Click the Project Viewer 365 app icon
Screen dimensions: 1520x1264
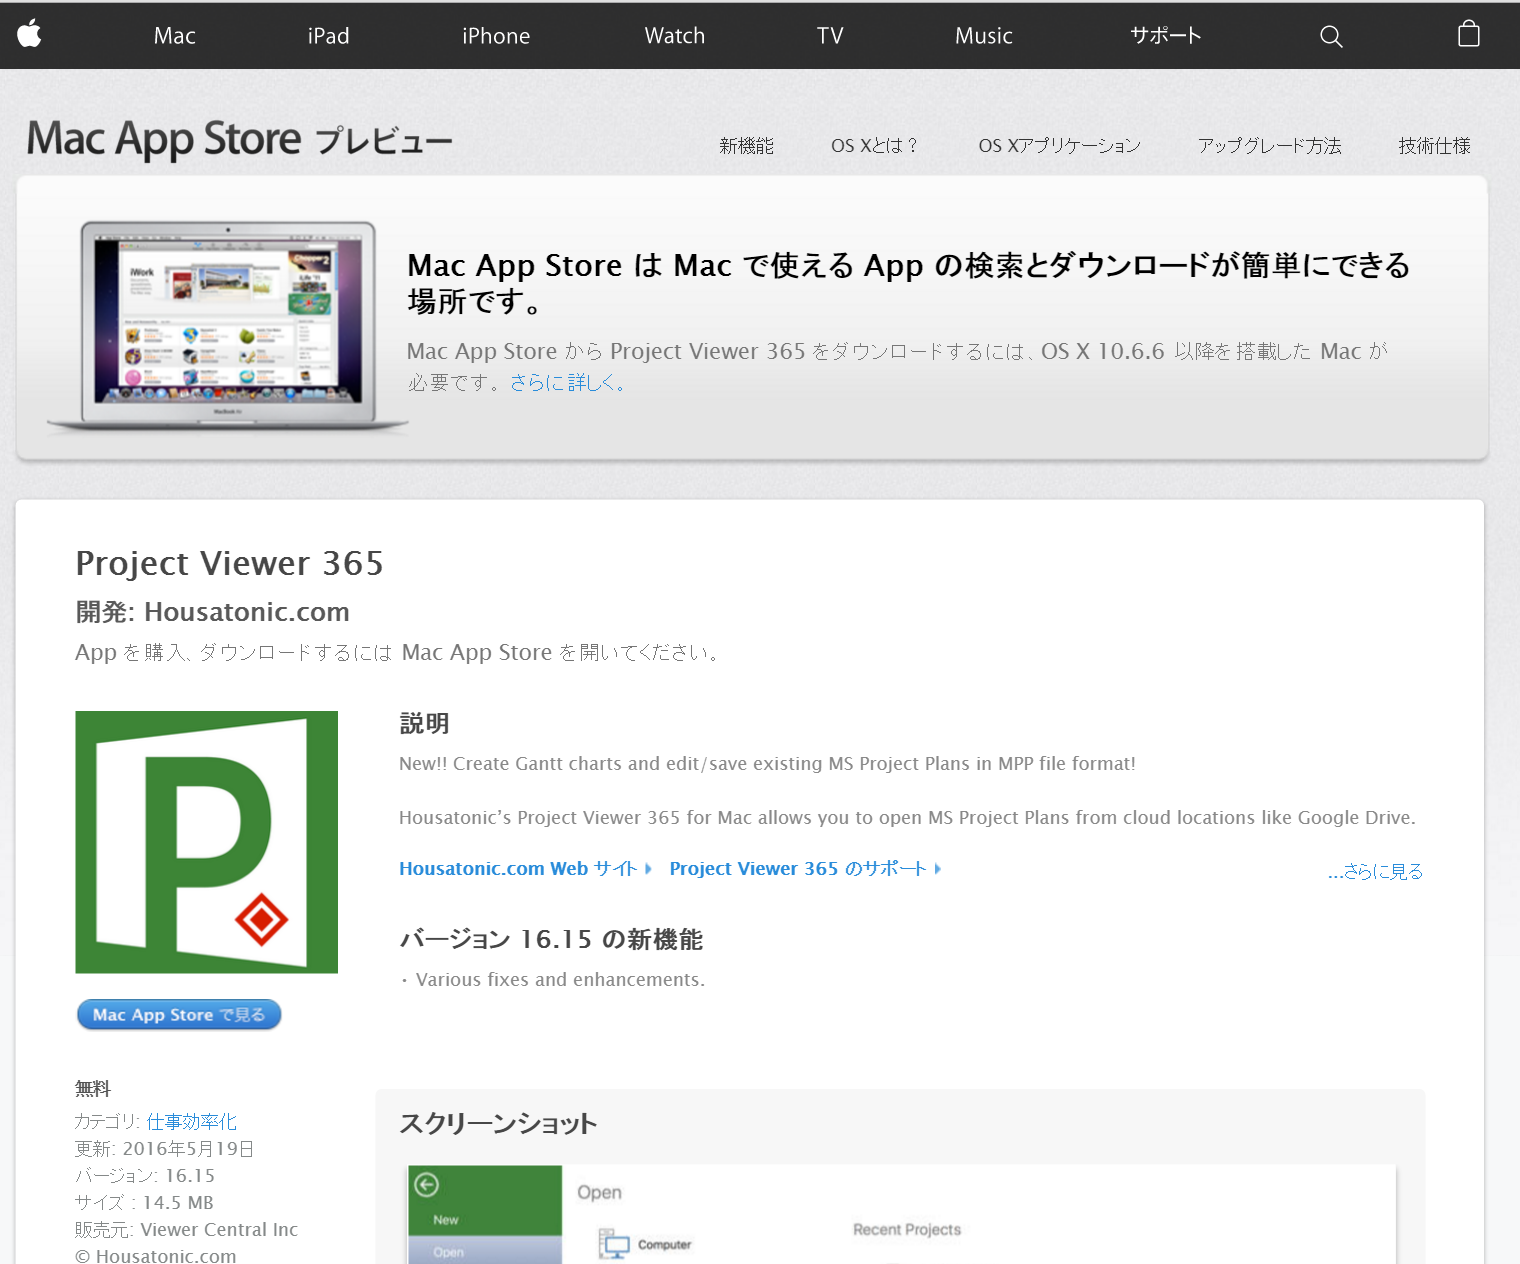[x=207, y=842]
